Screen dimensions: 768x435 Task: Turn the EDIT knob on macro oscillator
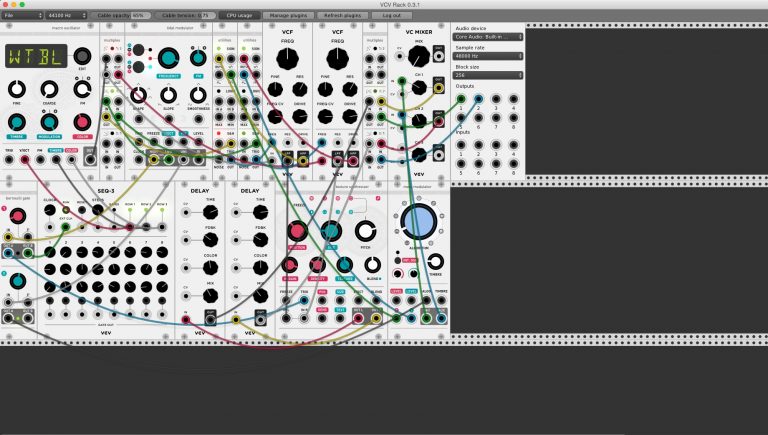point(82,56)
